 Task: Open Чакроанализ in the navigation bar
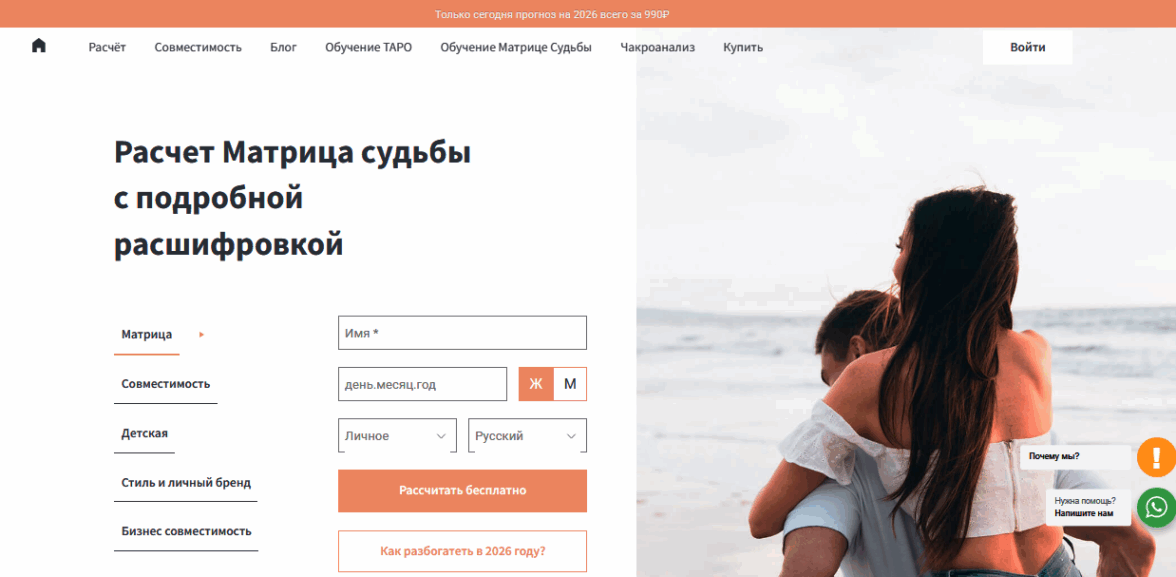click(658, 47)
